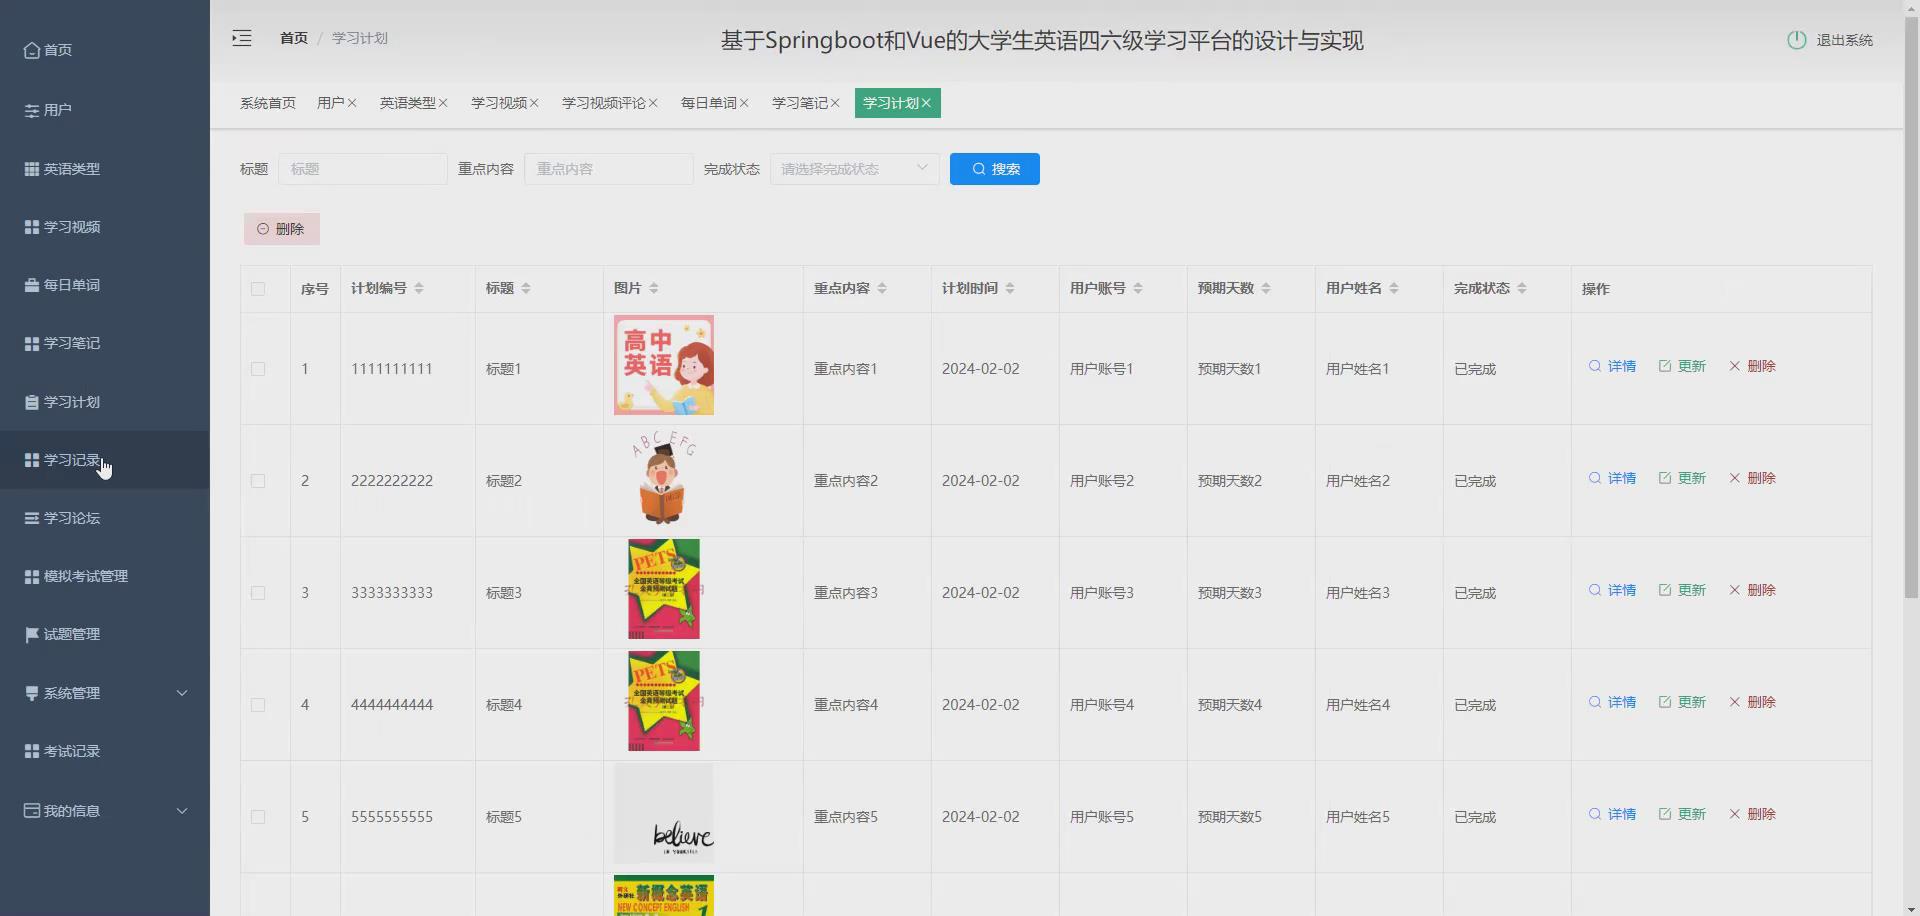Open 学习计划 in the sidebar
Image resolution: width=1920 pixels, height=916 pixels.
105,402
